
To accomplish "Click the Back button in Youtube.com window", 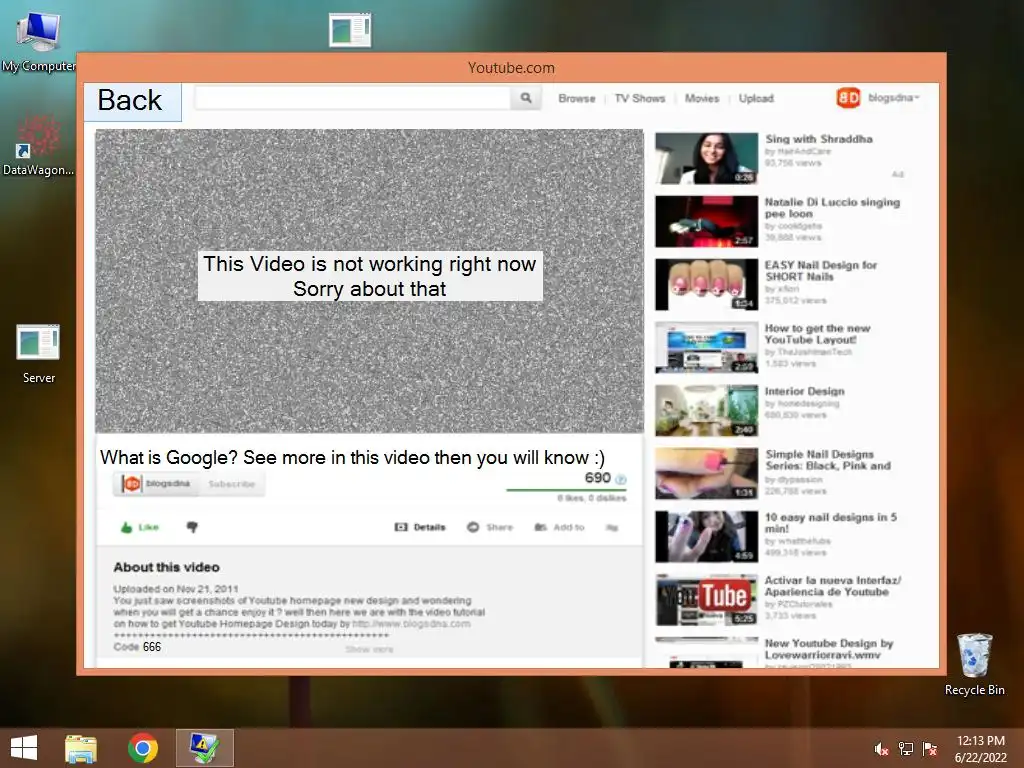I will [x=133, y=102].
